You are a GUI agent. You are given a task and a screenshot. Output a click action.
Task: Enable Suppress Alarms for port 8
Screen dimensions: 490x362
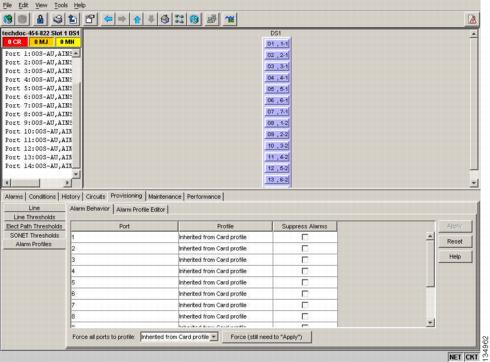pyautogui.click(x=305, y=316)
